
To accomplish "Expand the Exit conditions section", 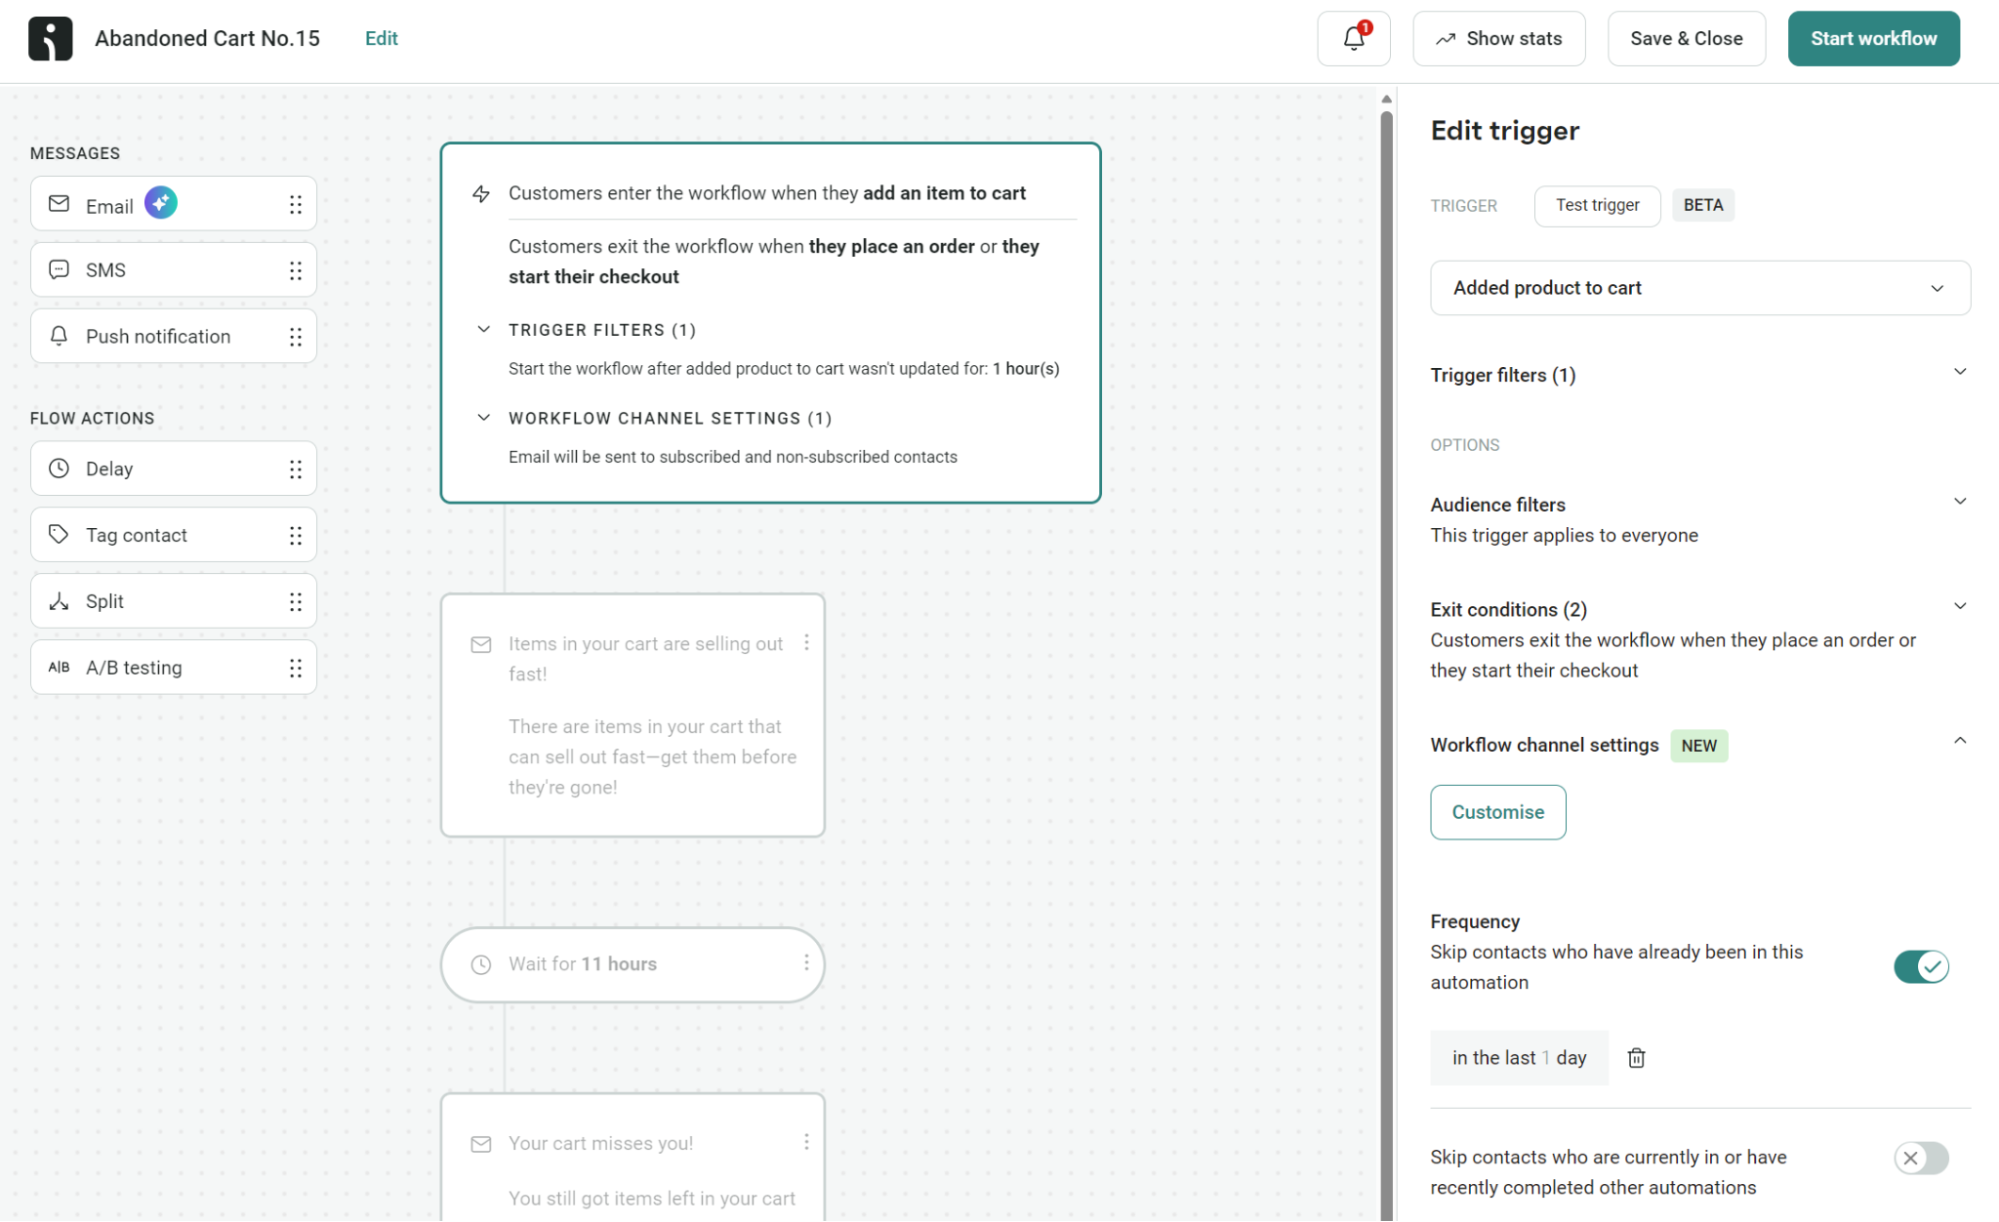I will pos(1959,605).
